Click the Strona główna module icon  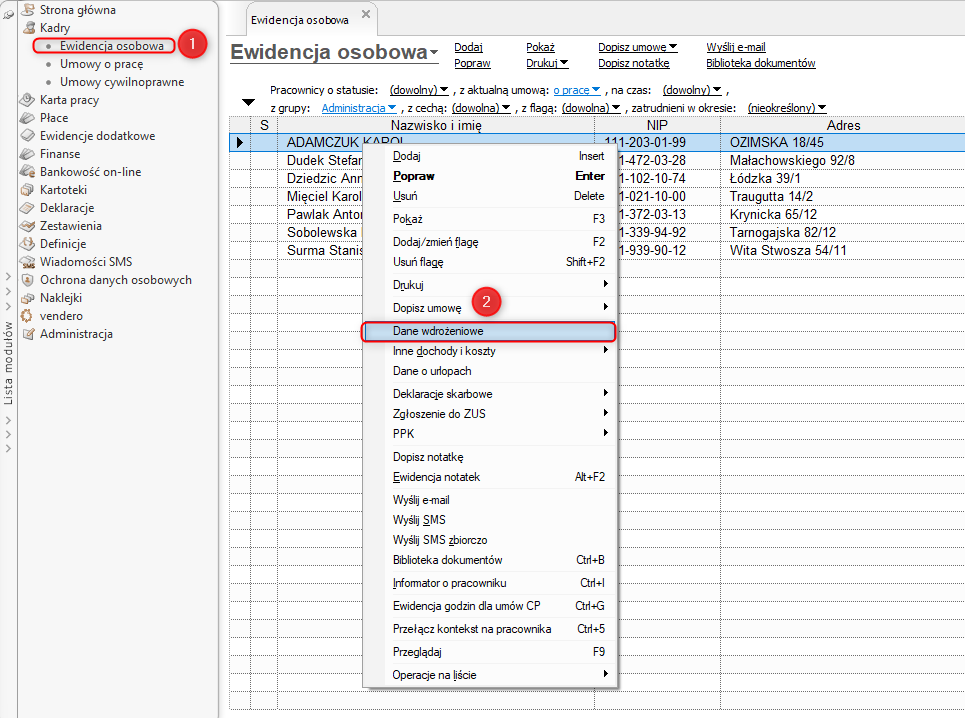click(x=28, y=10)
